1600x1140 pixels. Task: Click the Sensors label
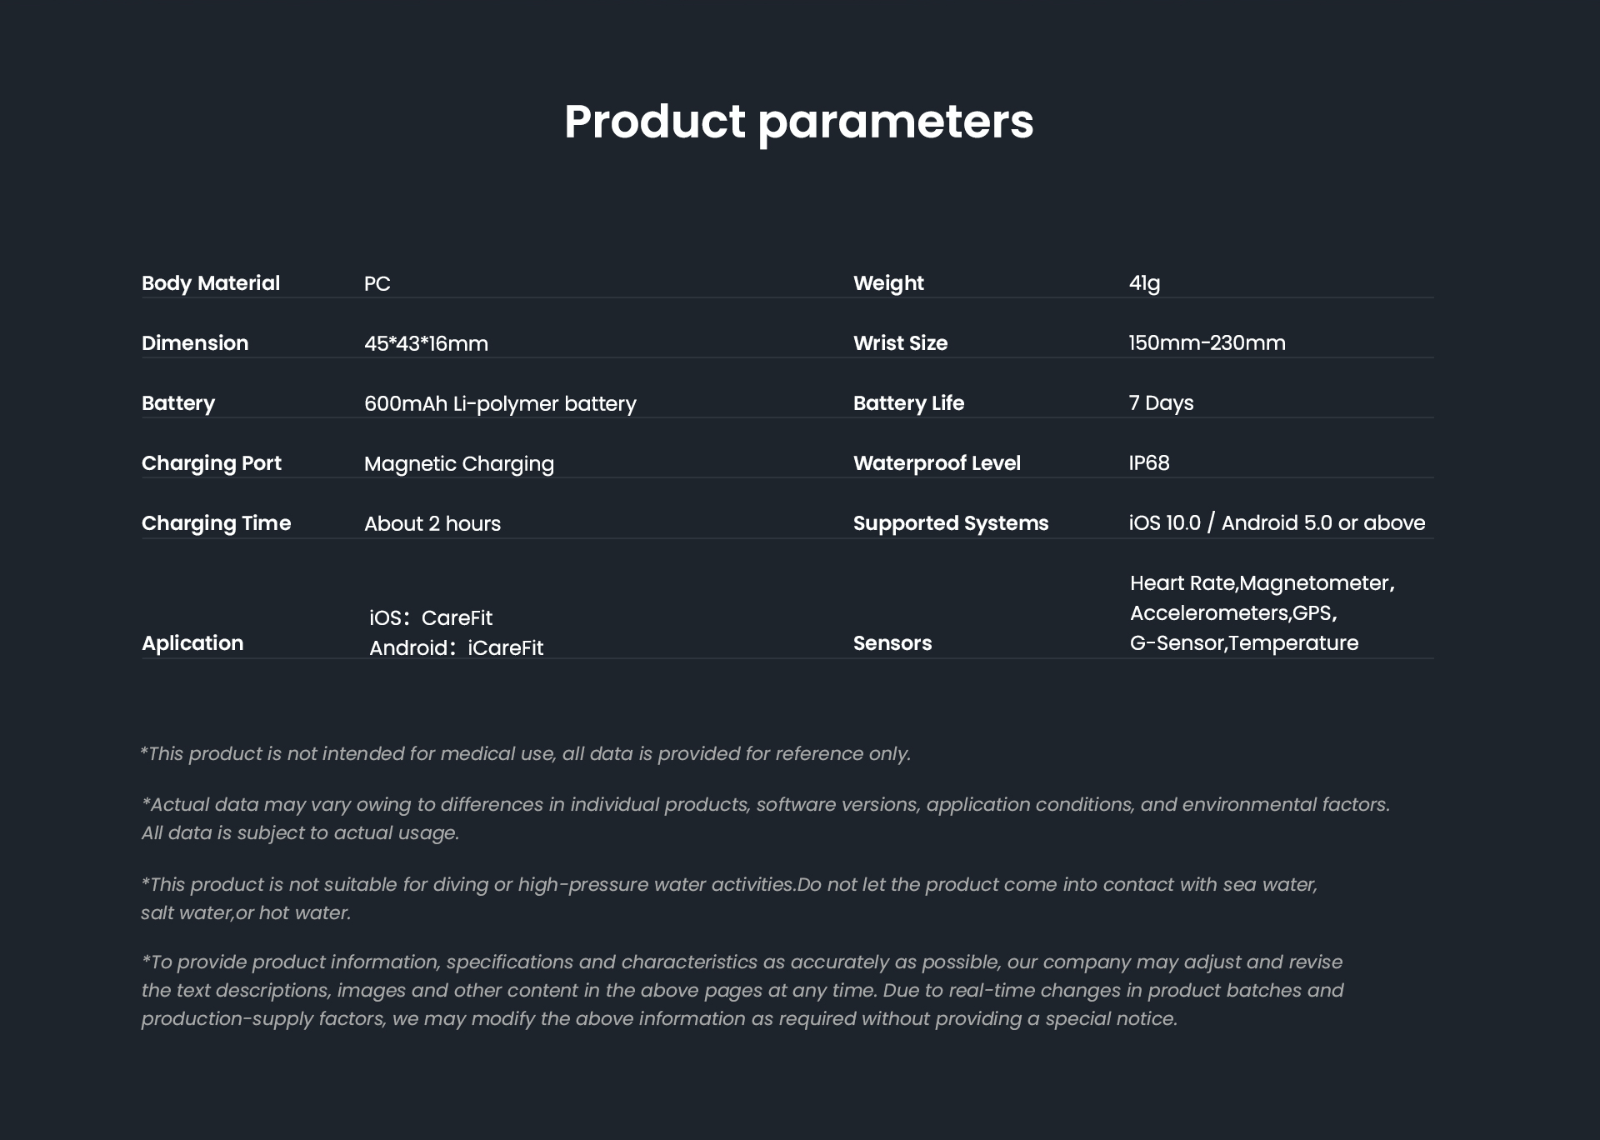coord(892,643)
